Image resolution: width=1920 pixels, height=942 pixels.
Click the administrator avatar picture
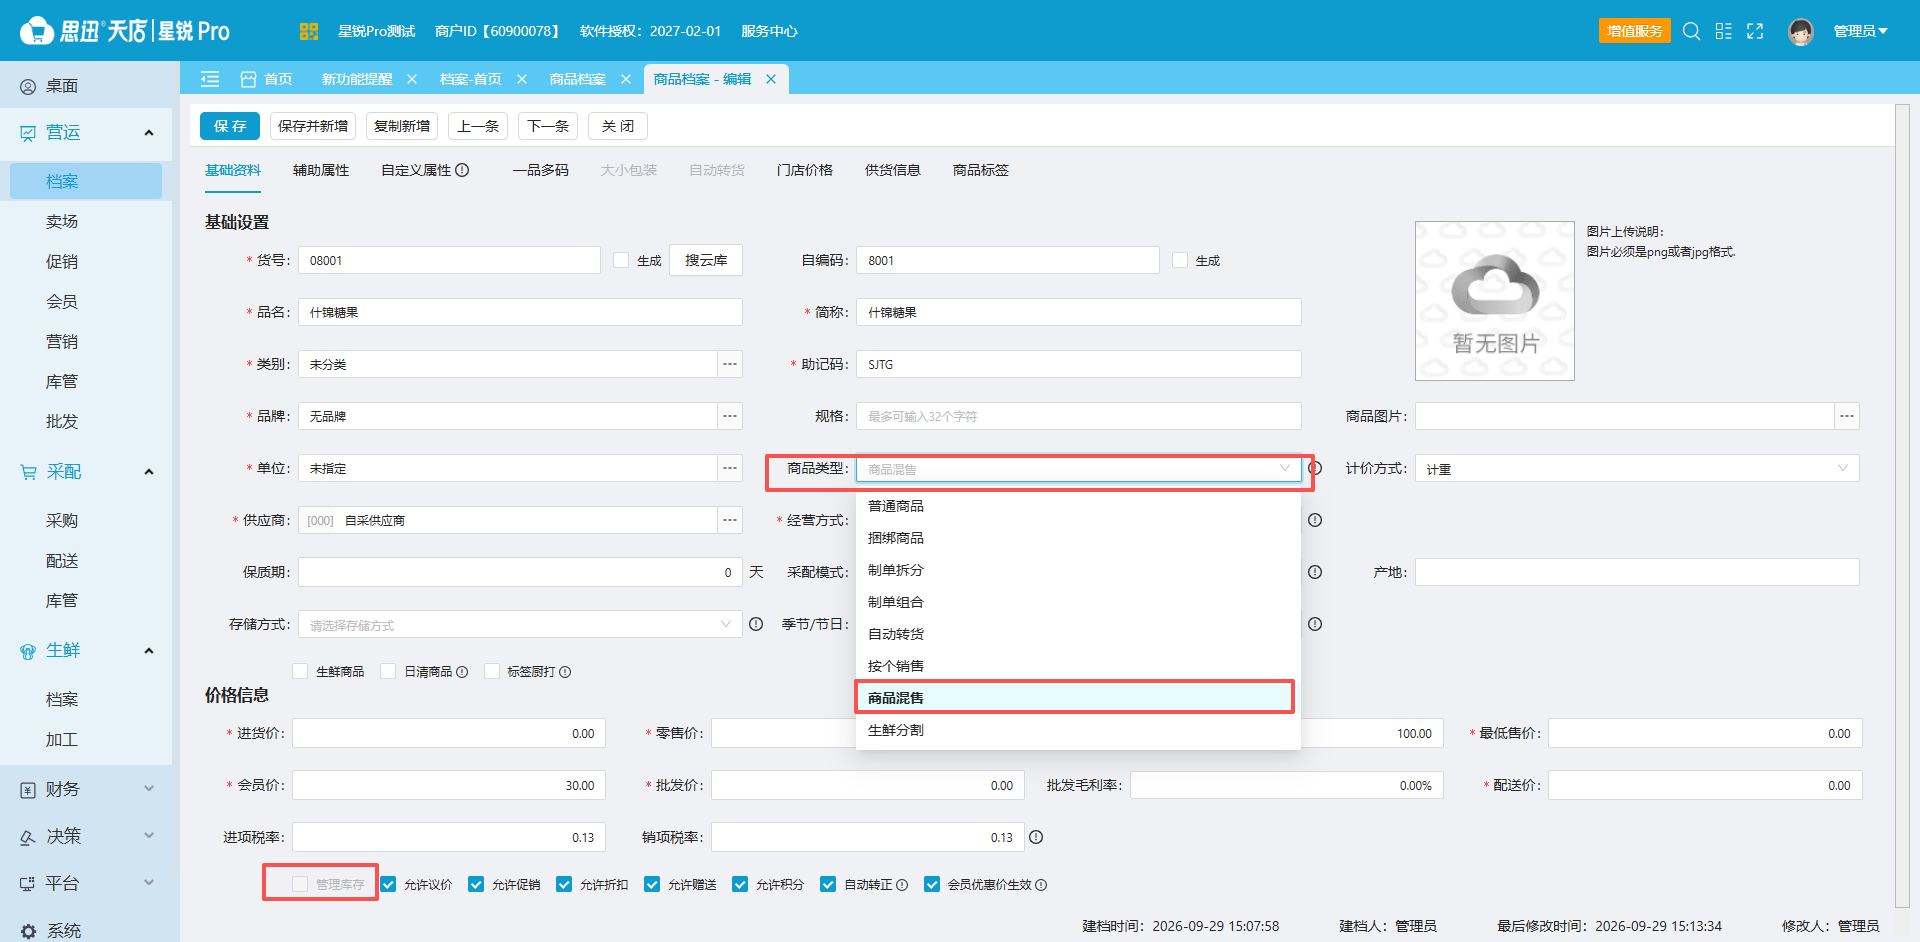[1801, 32]
